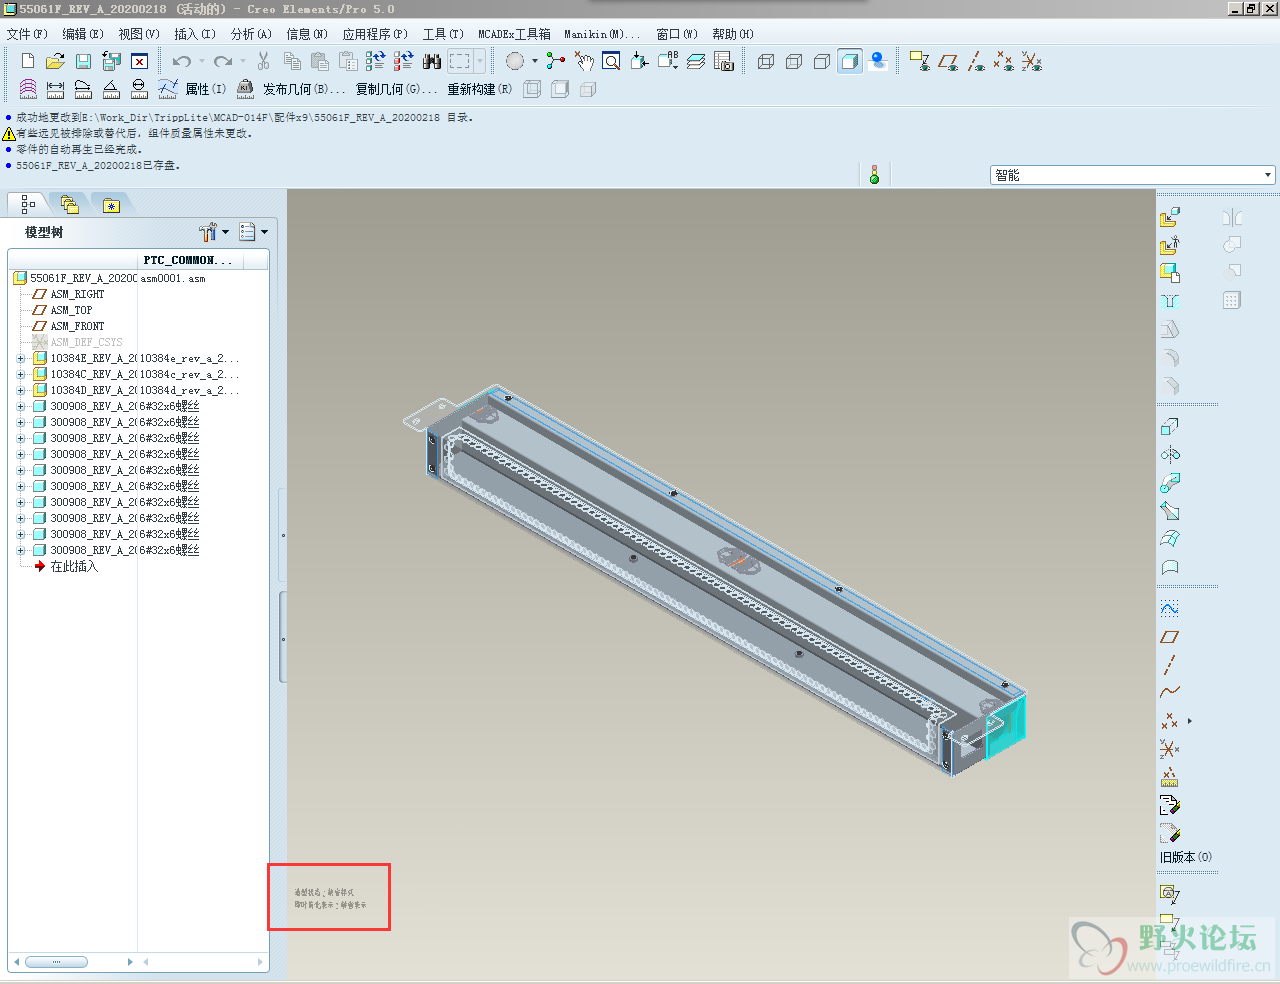1280x984 pixels.
Task: Expand the 10384E_REV_A tree node
Action: coord(21,358)
